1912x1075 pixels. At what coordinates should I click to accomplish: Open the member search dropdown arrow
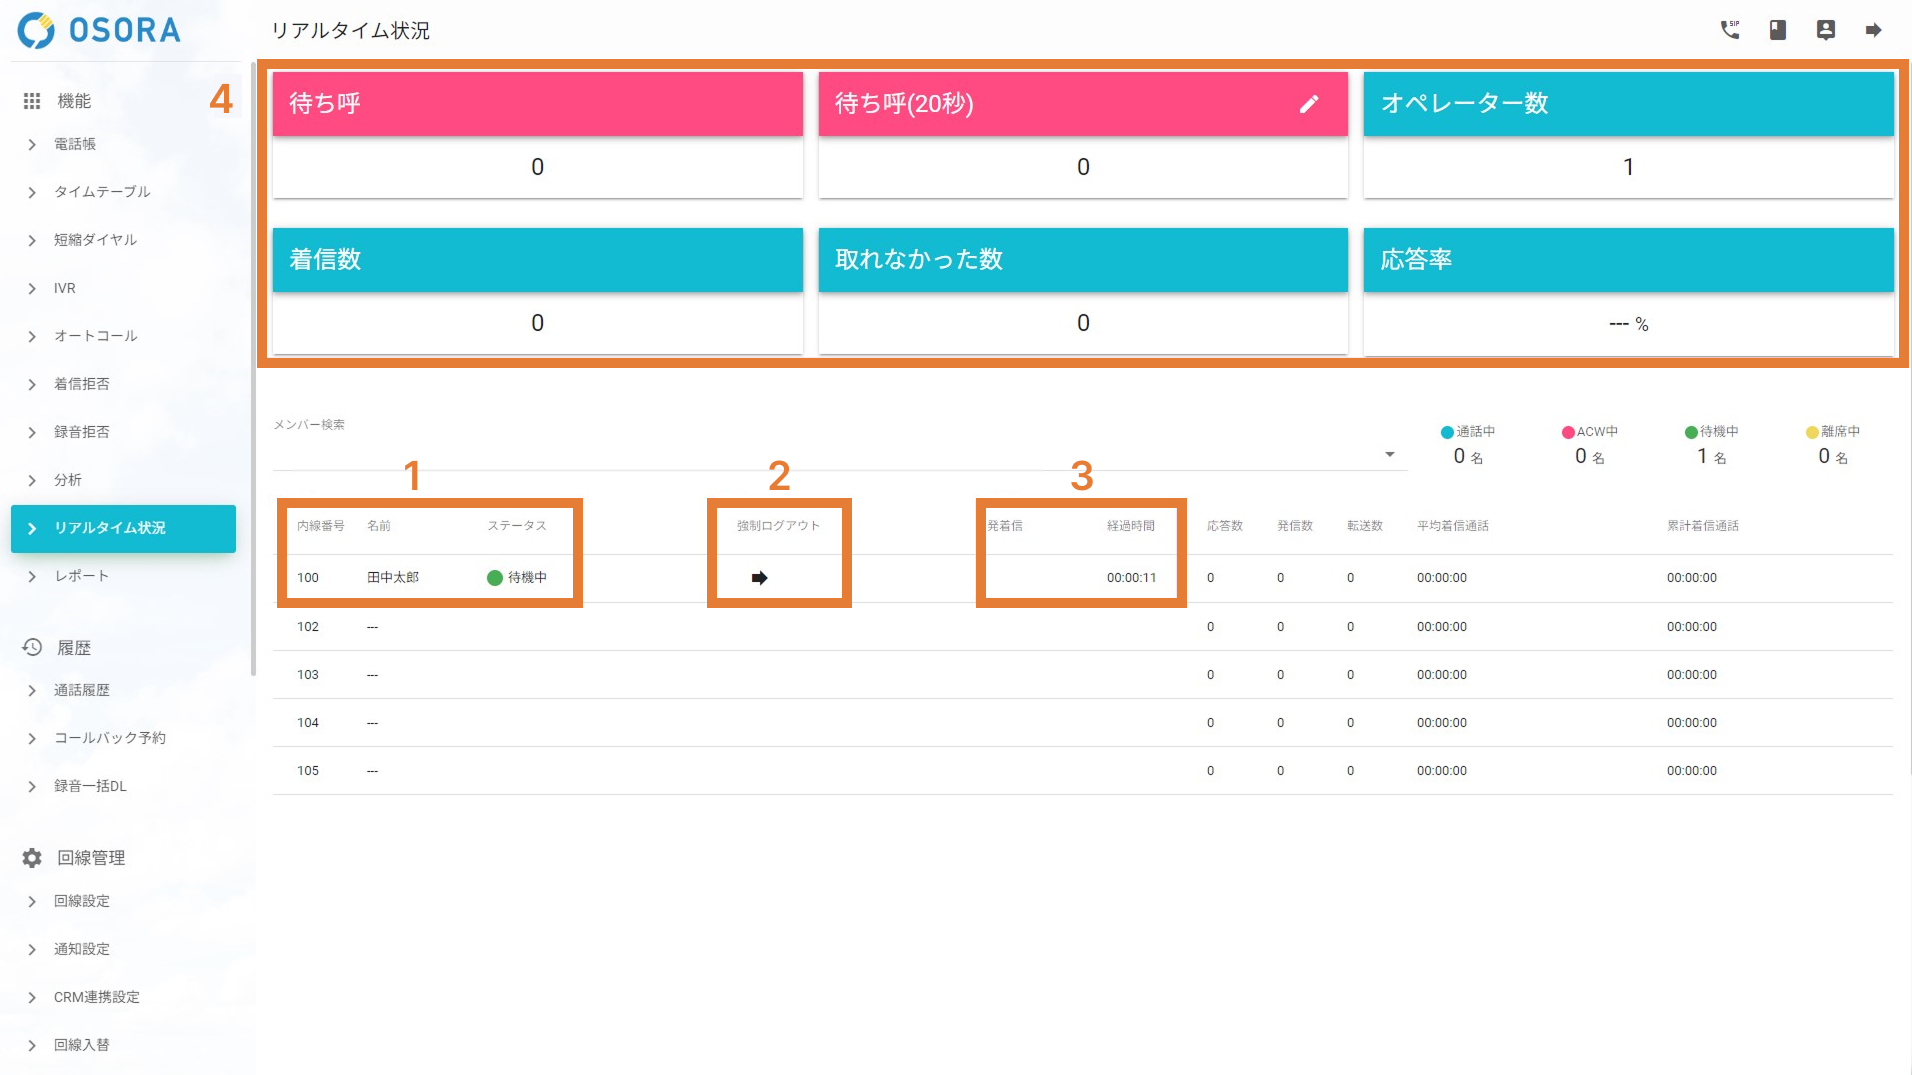(x=1389, y=455)
